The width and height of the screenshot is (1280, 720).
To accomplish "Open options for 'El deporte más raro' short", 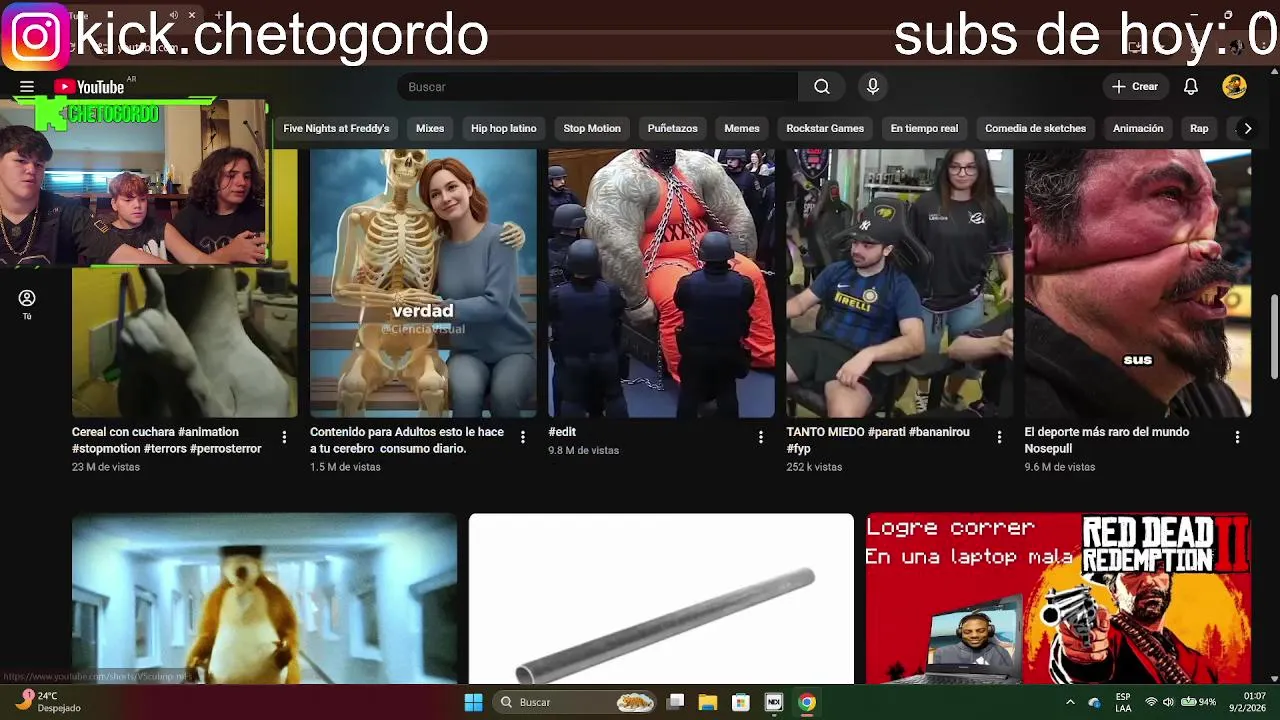I will [1237, 437].
